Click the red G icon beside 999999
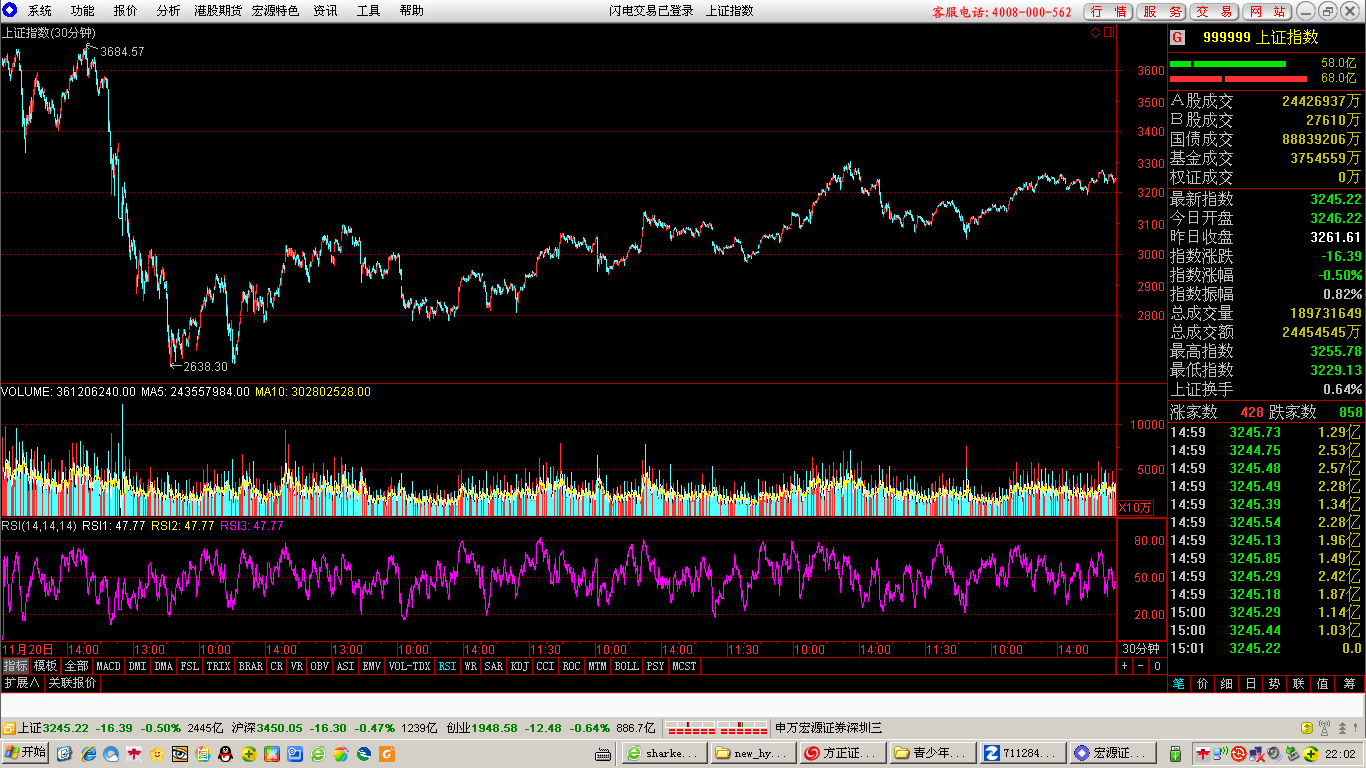The width and height of the screenshot is (1366, 768). (1178, 37)
